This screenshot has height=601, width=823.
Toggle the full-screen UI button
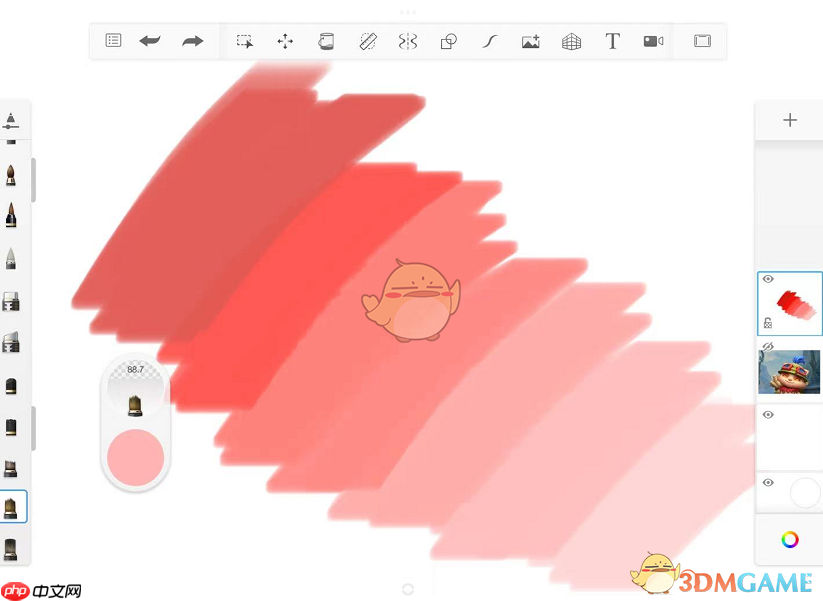pyautogui.click(x=702, y=41)
